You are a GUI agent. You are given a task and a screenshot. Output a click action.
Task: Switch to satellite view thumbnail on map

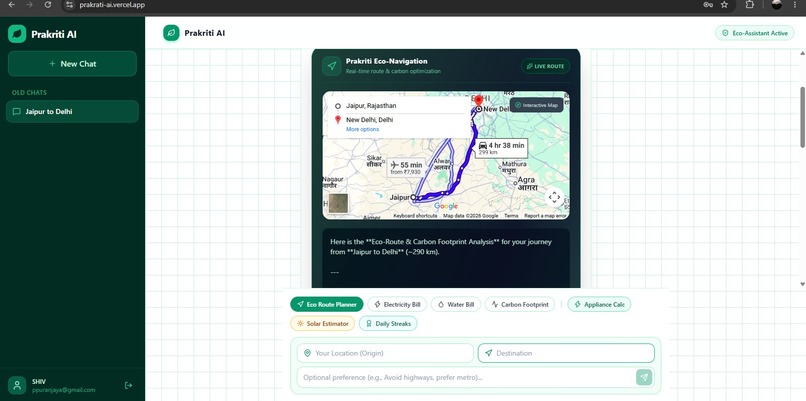click(338, 203)
